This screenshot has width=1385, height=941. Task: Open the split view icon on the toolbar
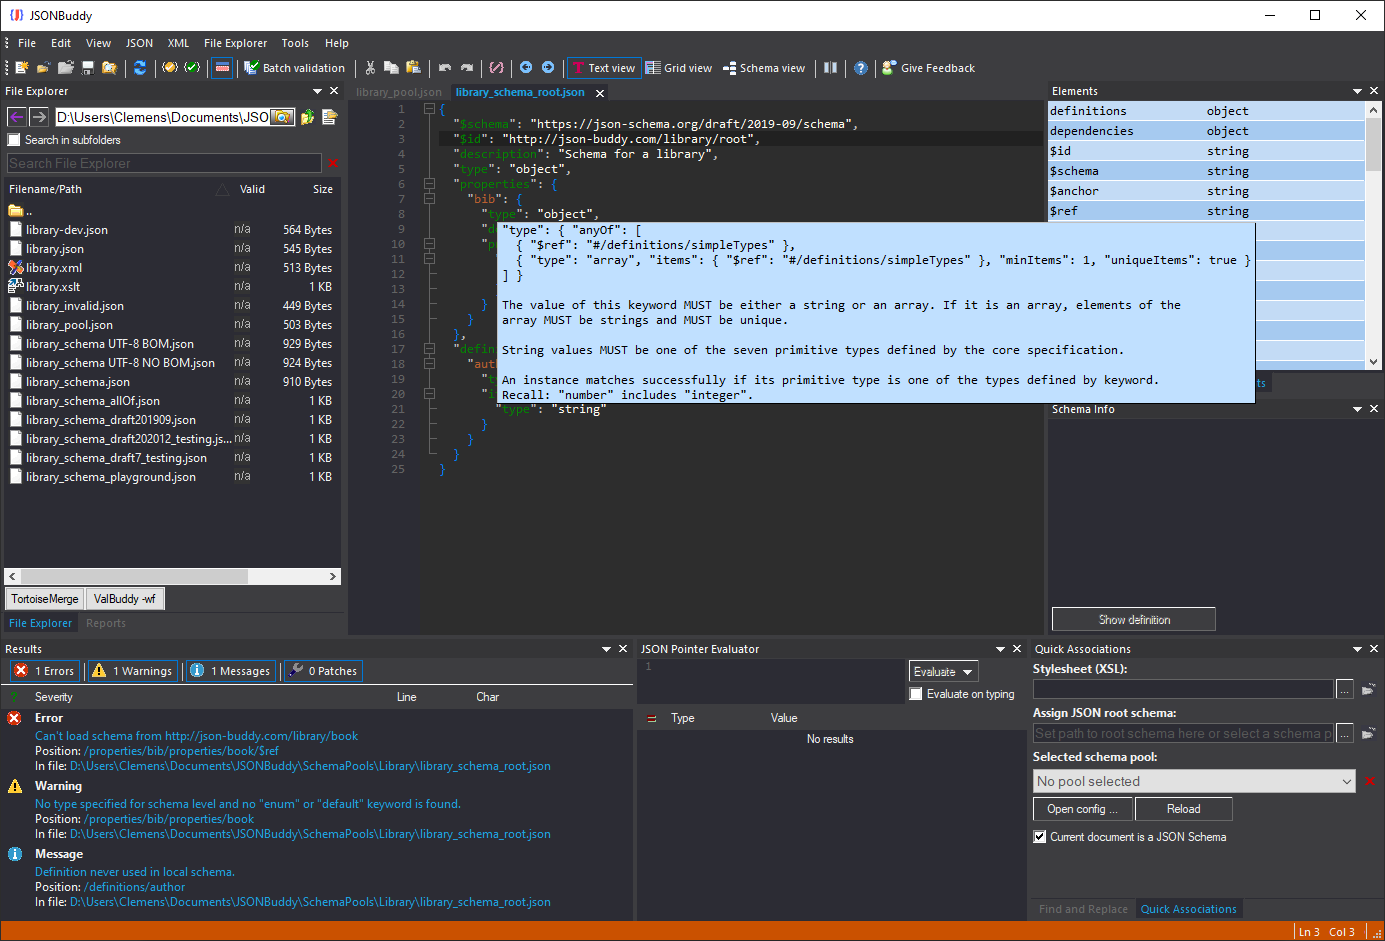coord(830,68)
